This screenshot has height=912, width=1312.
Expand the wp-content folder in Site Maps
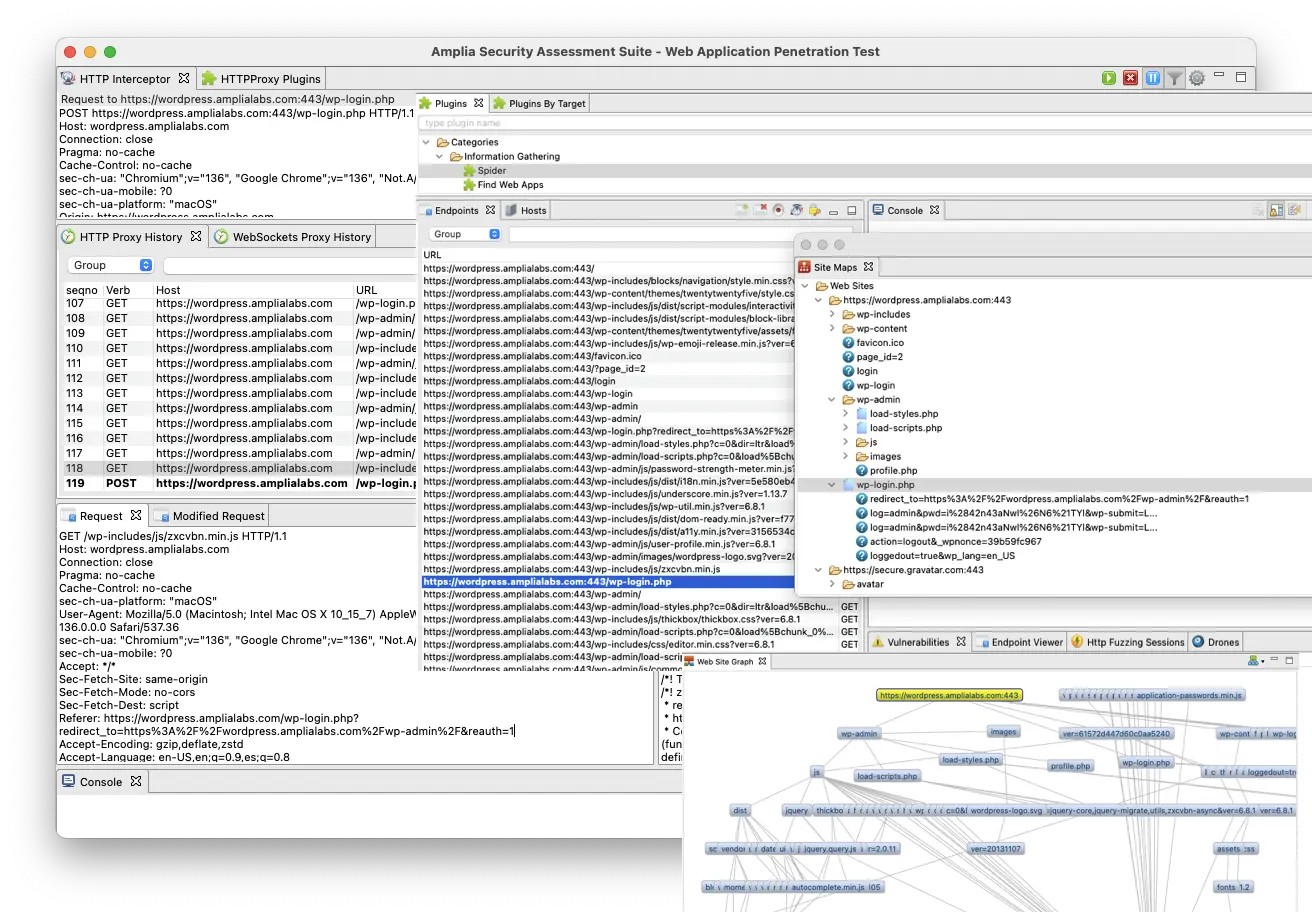click(x=833, y=329)
